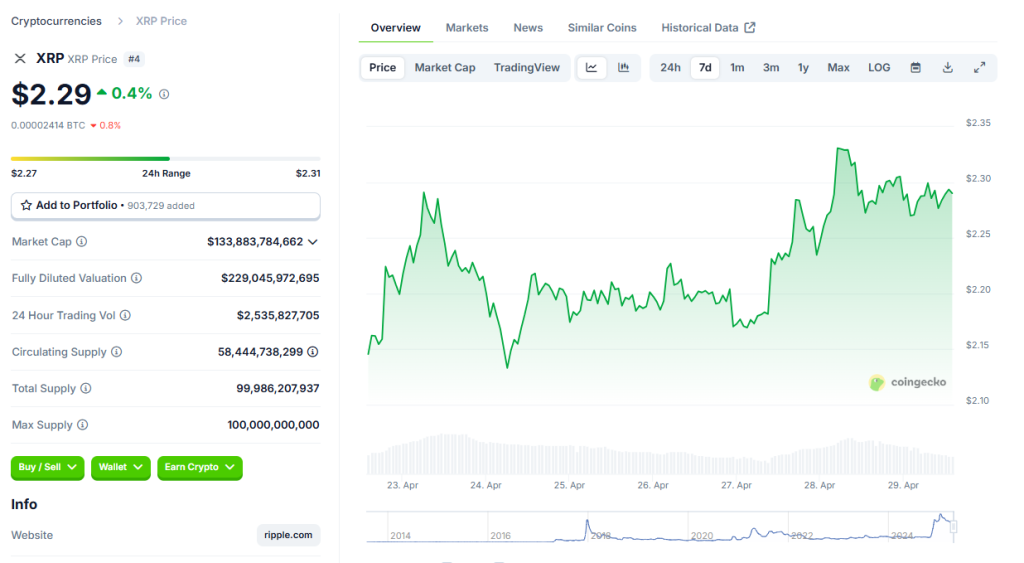Open the Total Supply info icon
This screenshot has height=563, width=1024.
(86, 389)
